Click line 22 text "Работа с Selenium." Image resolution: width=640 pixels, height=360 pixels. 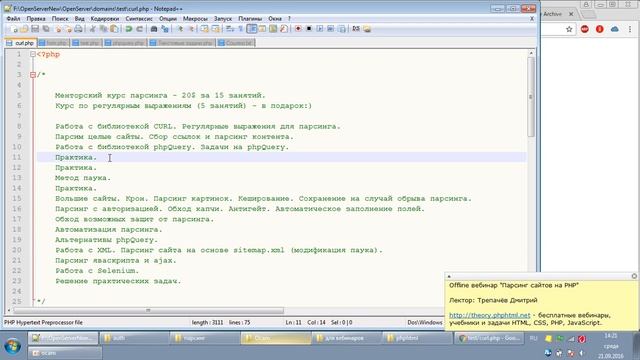coord(97,271)
